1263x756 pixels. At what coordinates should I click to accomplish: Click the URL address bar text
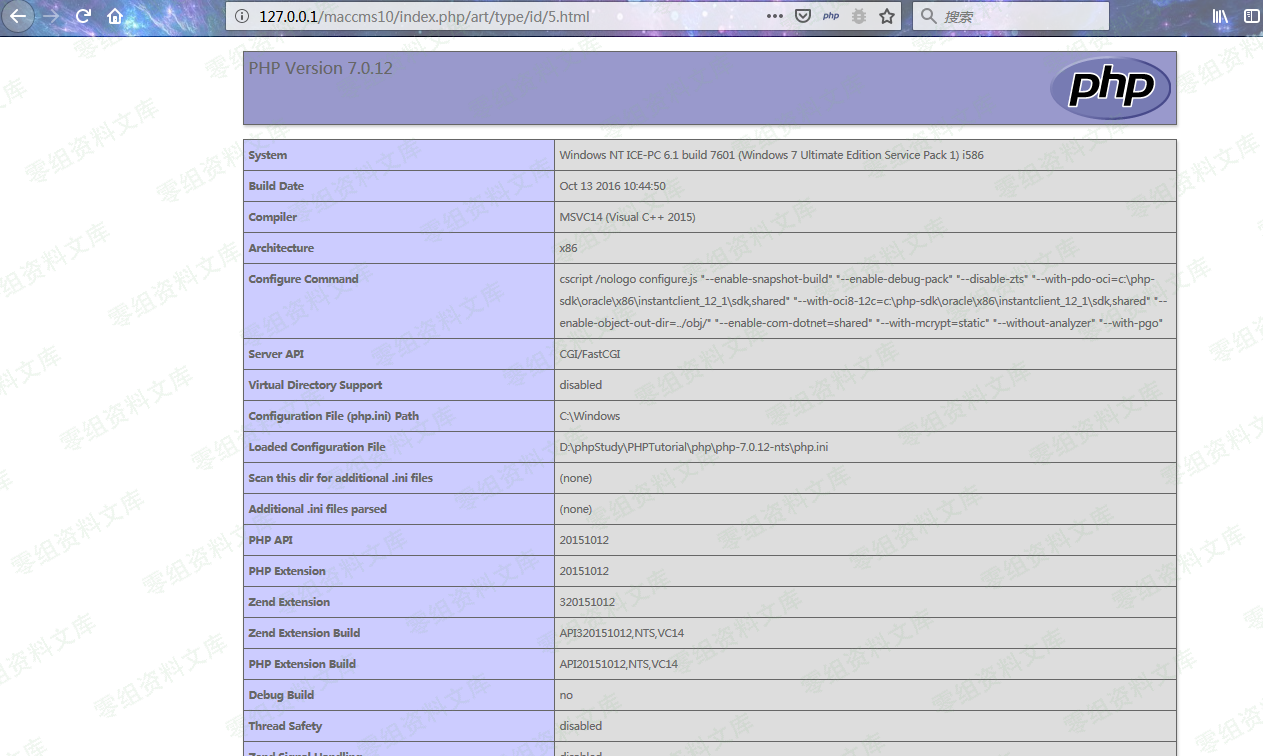[424, 16]
